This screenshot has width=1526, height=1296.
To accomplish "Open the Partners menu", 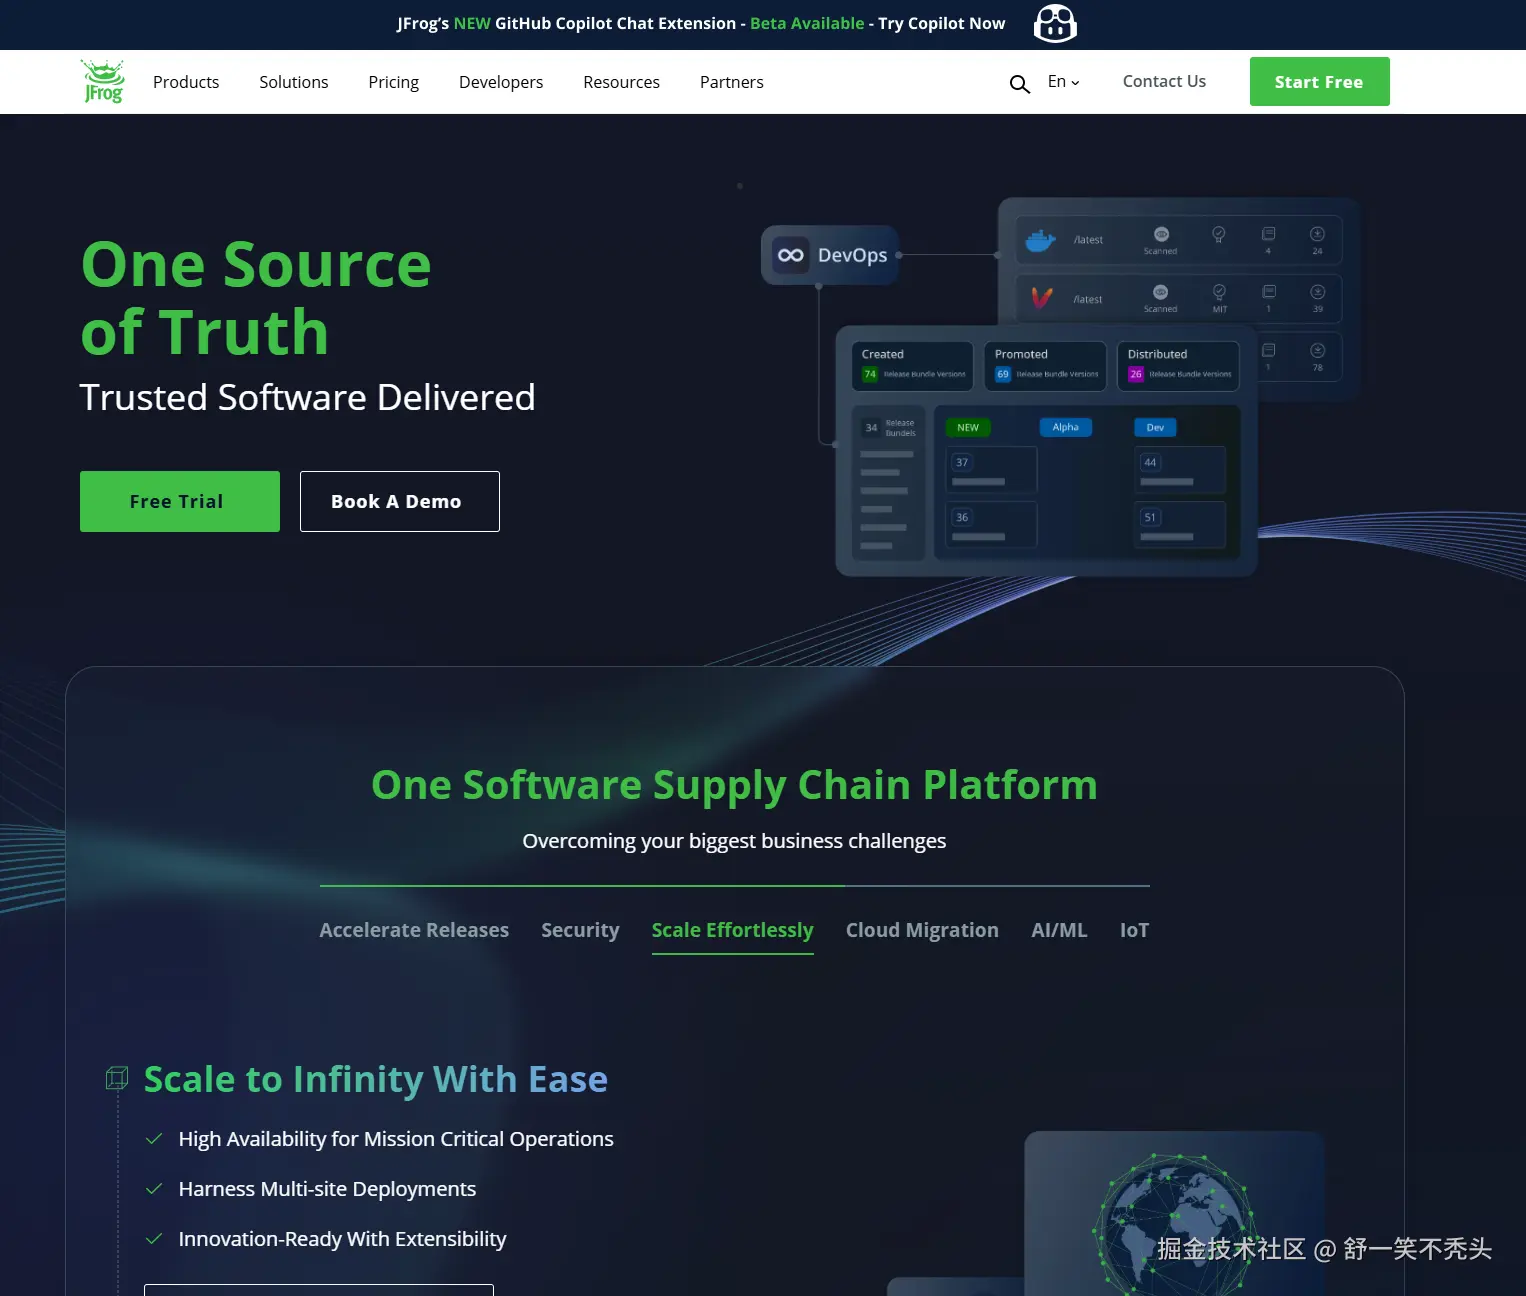I will pos(732,82).
